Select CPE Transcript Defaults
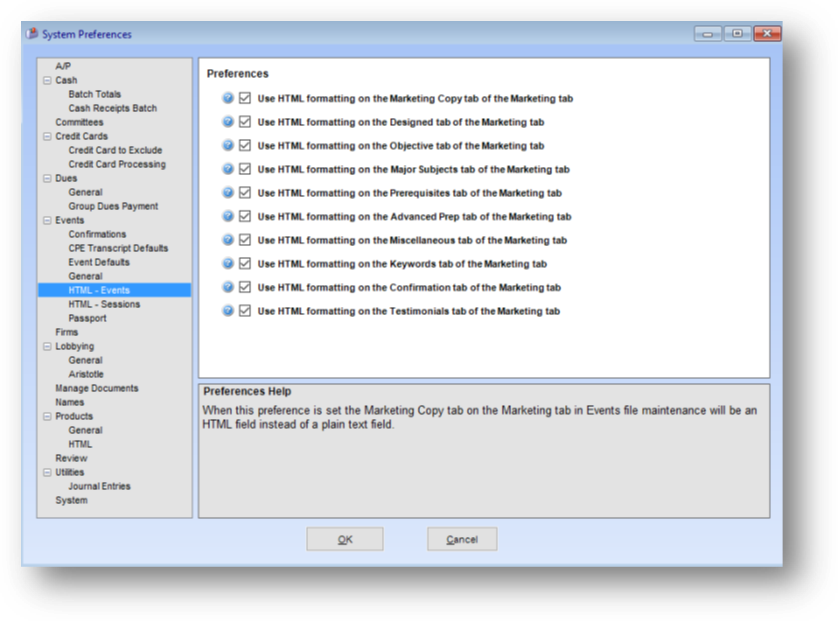 click(x=118, y=248)
